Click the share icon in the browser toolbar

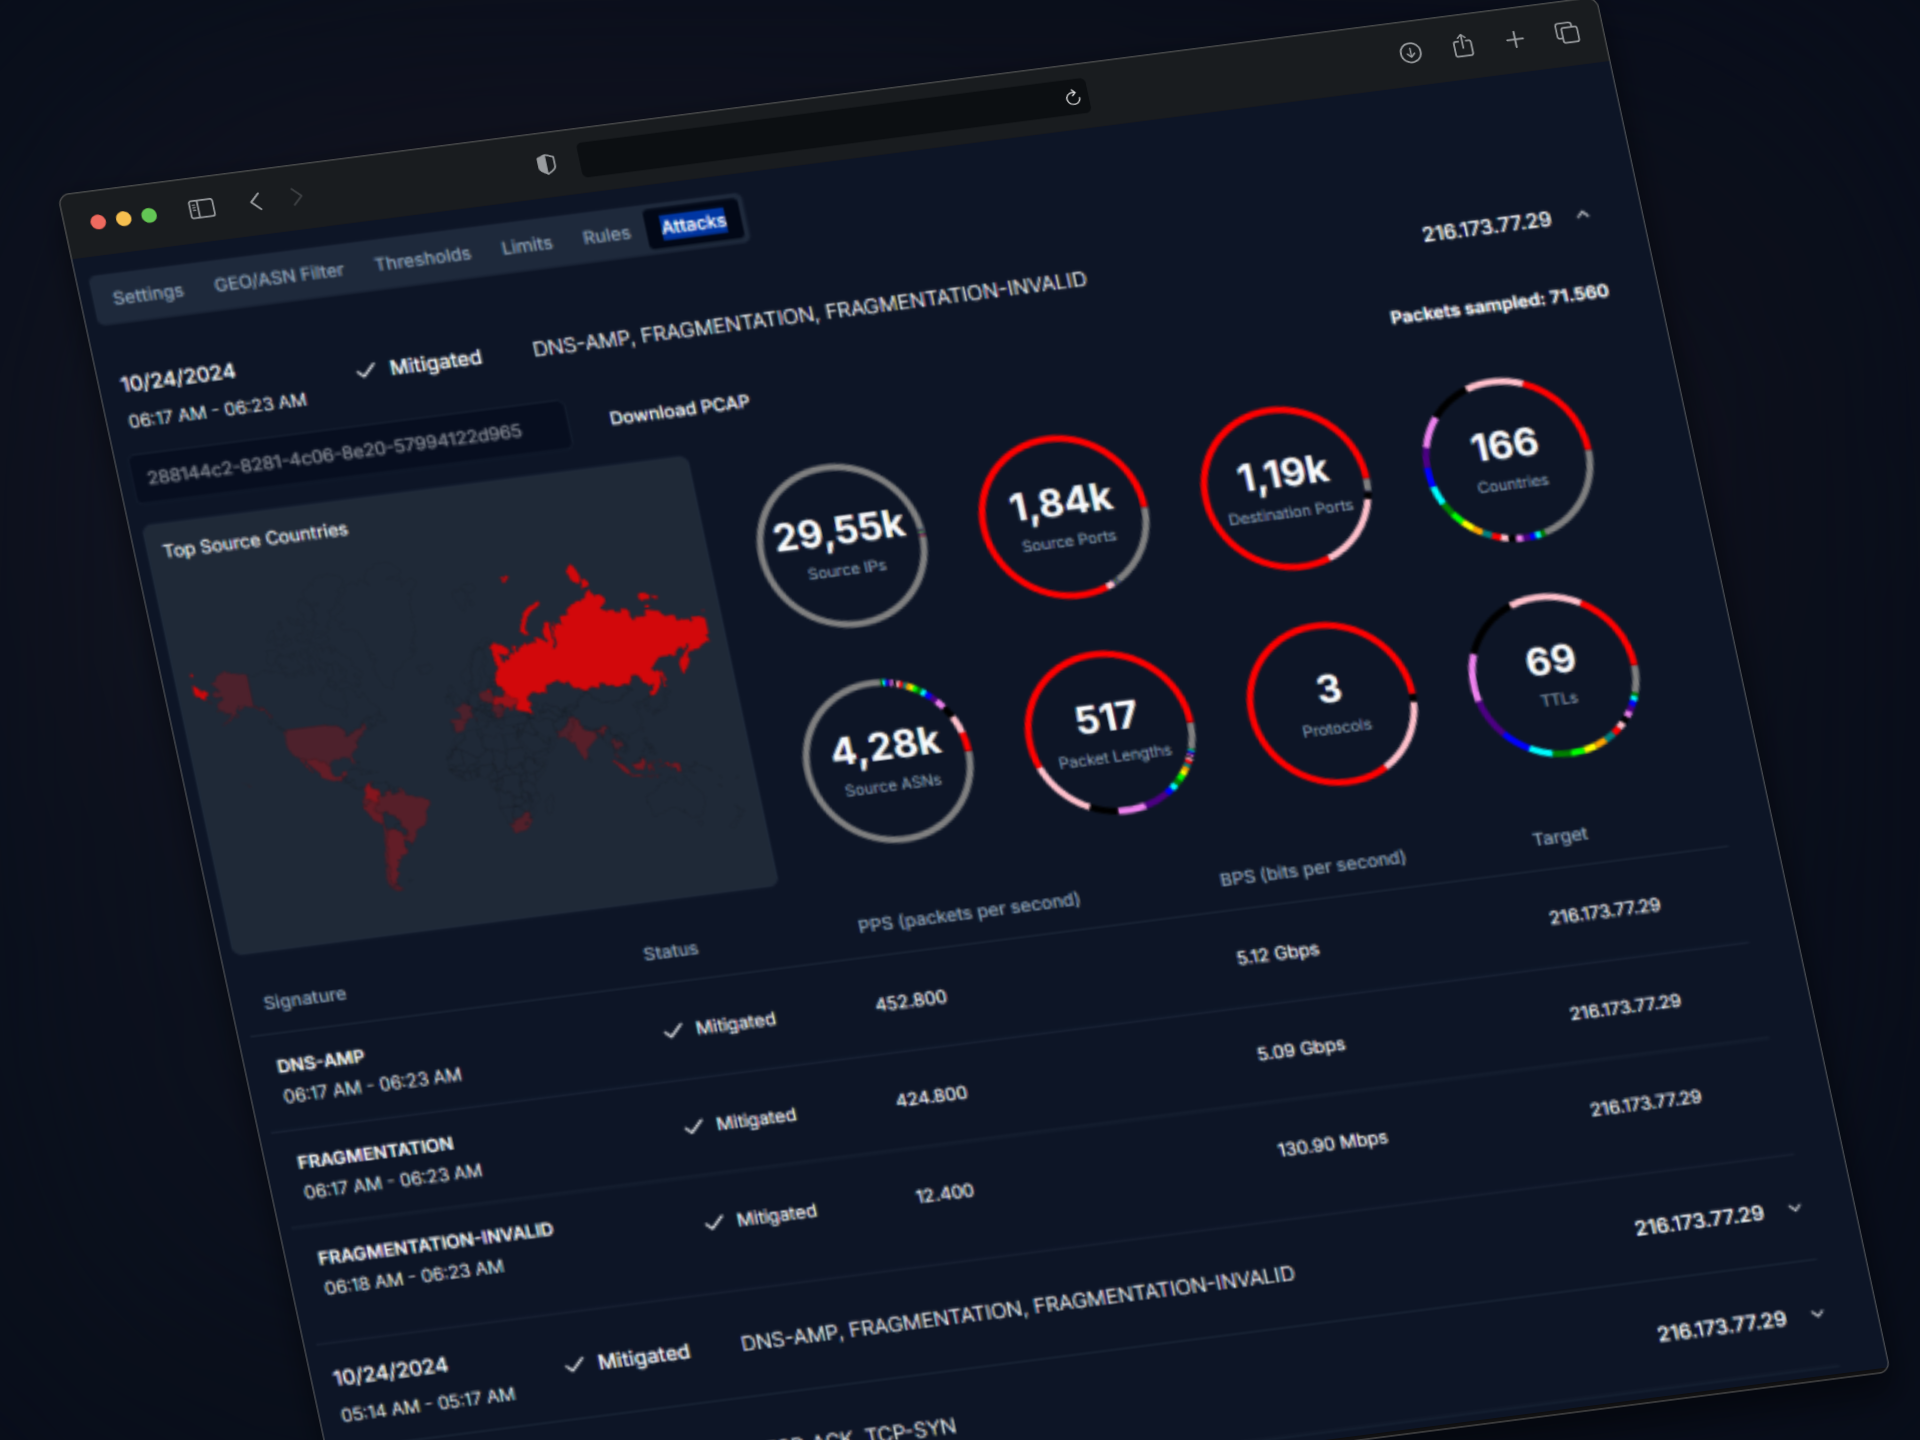click(1463, 45)
